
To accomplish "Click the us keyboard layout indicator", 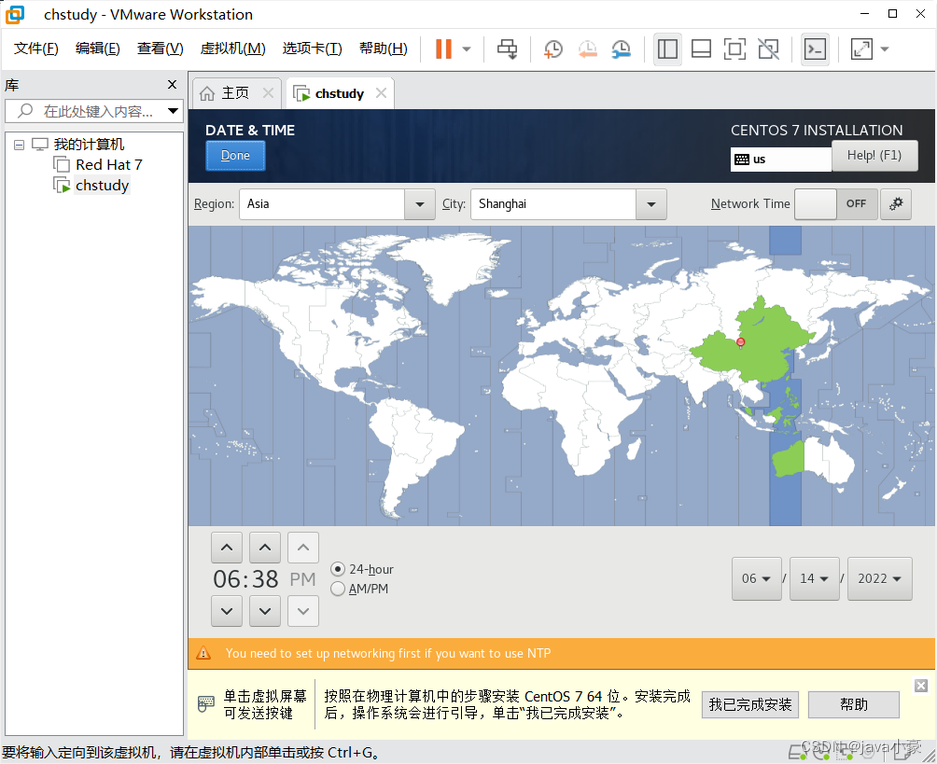I will pos(780,159).
